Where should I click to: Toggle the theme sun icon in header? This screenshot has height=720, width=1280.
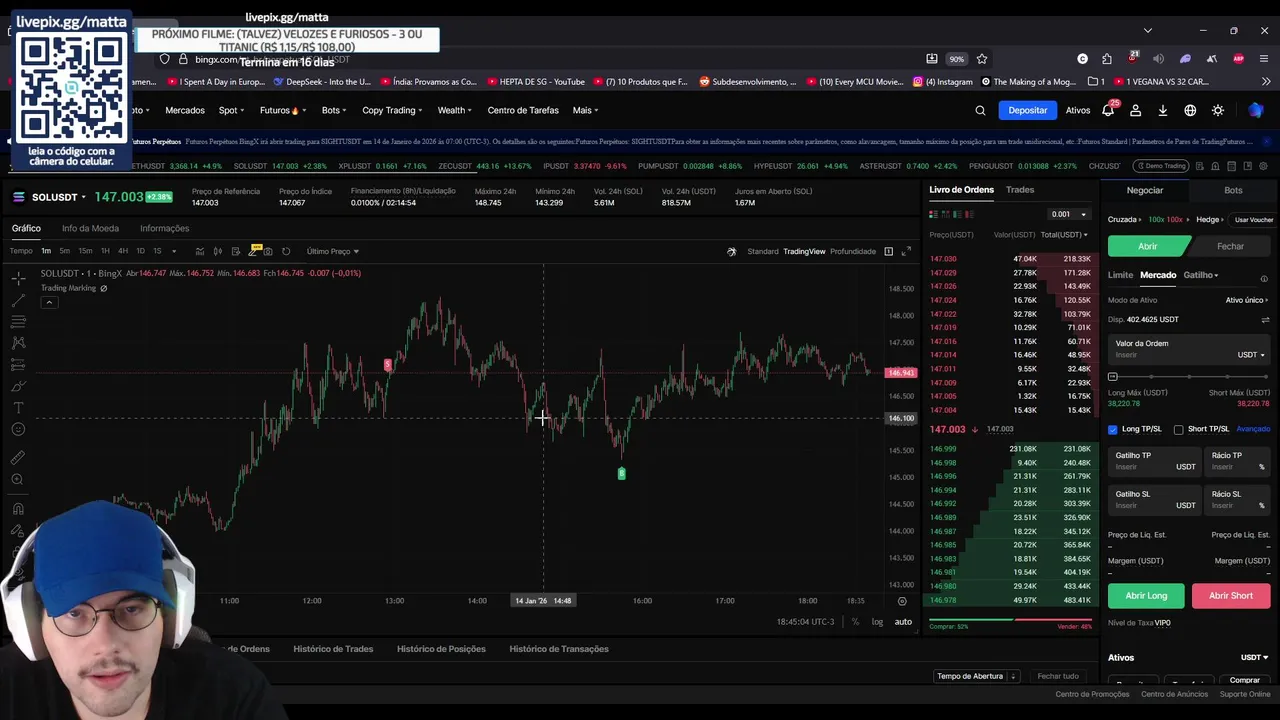coord(1218,110)
